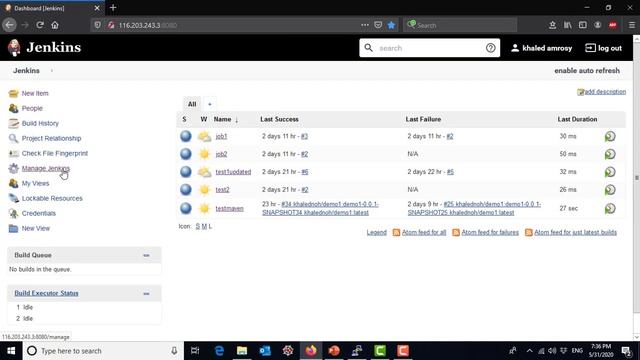Open the testmaven project
The image size is (640, 360).
tap(229, 209)
